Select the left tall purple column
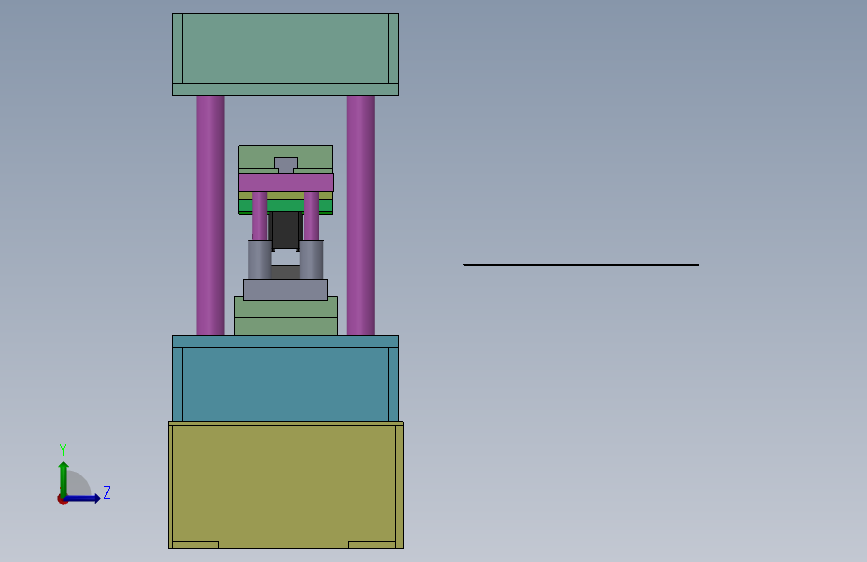The image size is (867, 562). (210, 215)
